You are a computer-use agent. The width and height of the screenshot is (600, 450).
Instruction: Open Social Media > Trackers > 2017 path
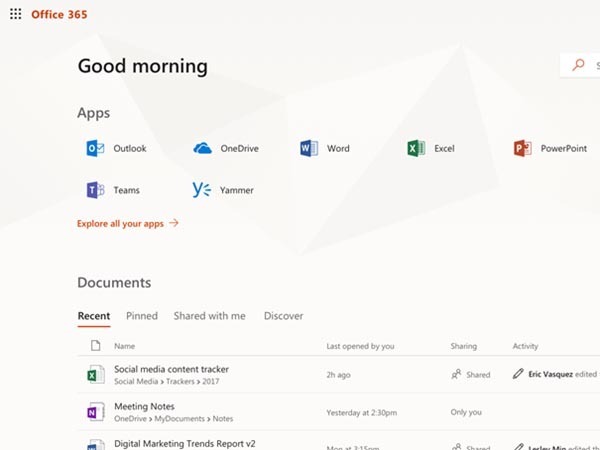tap(166, 382)
